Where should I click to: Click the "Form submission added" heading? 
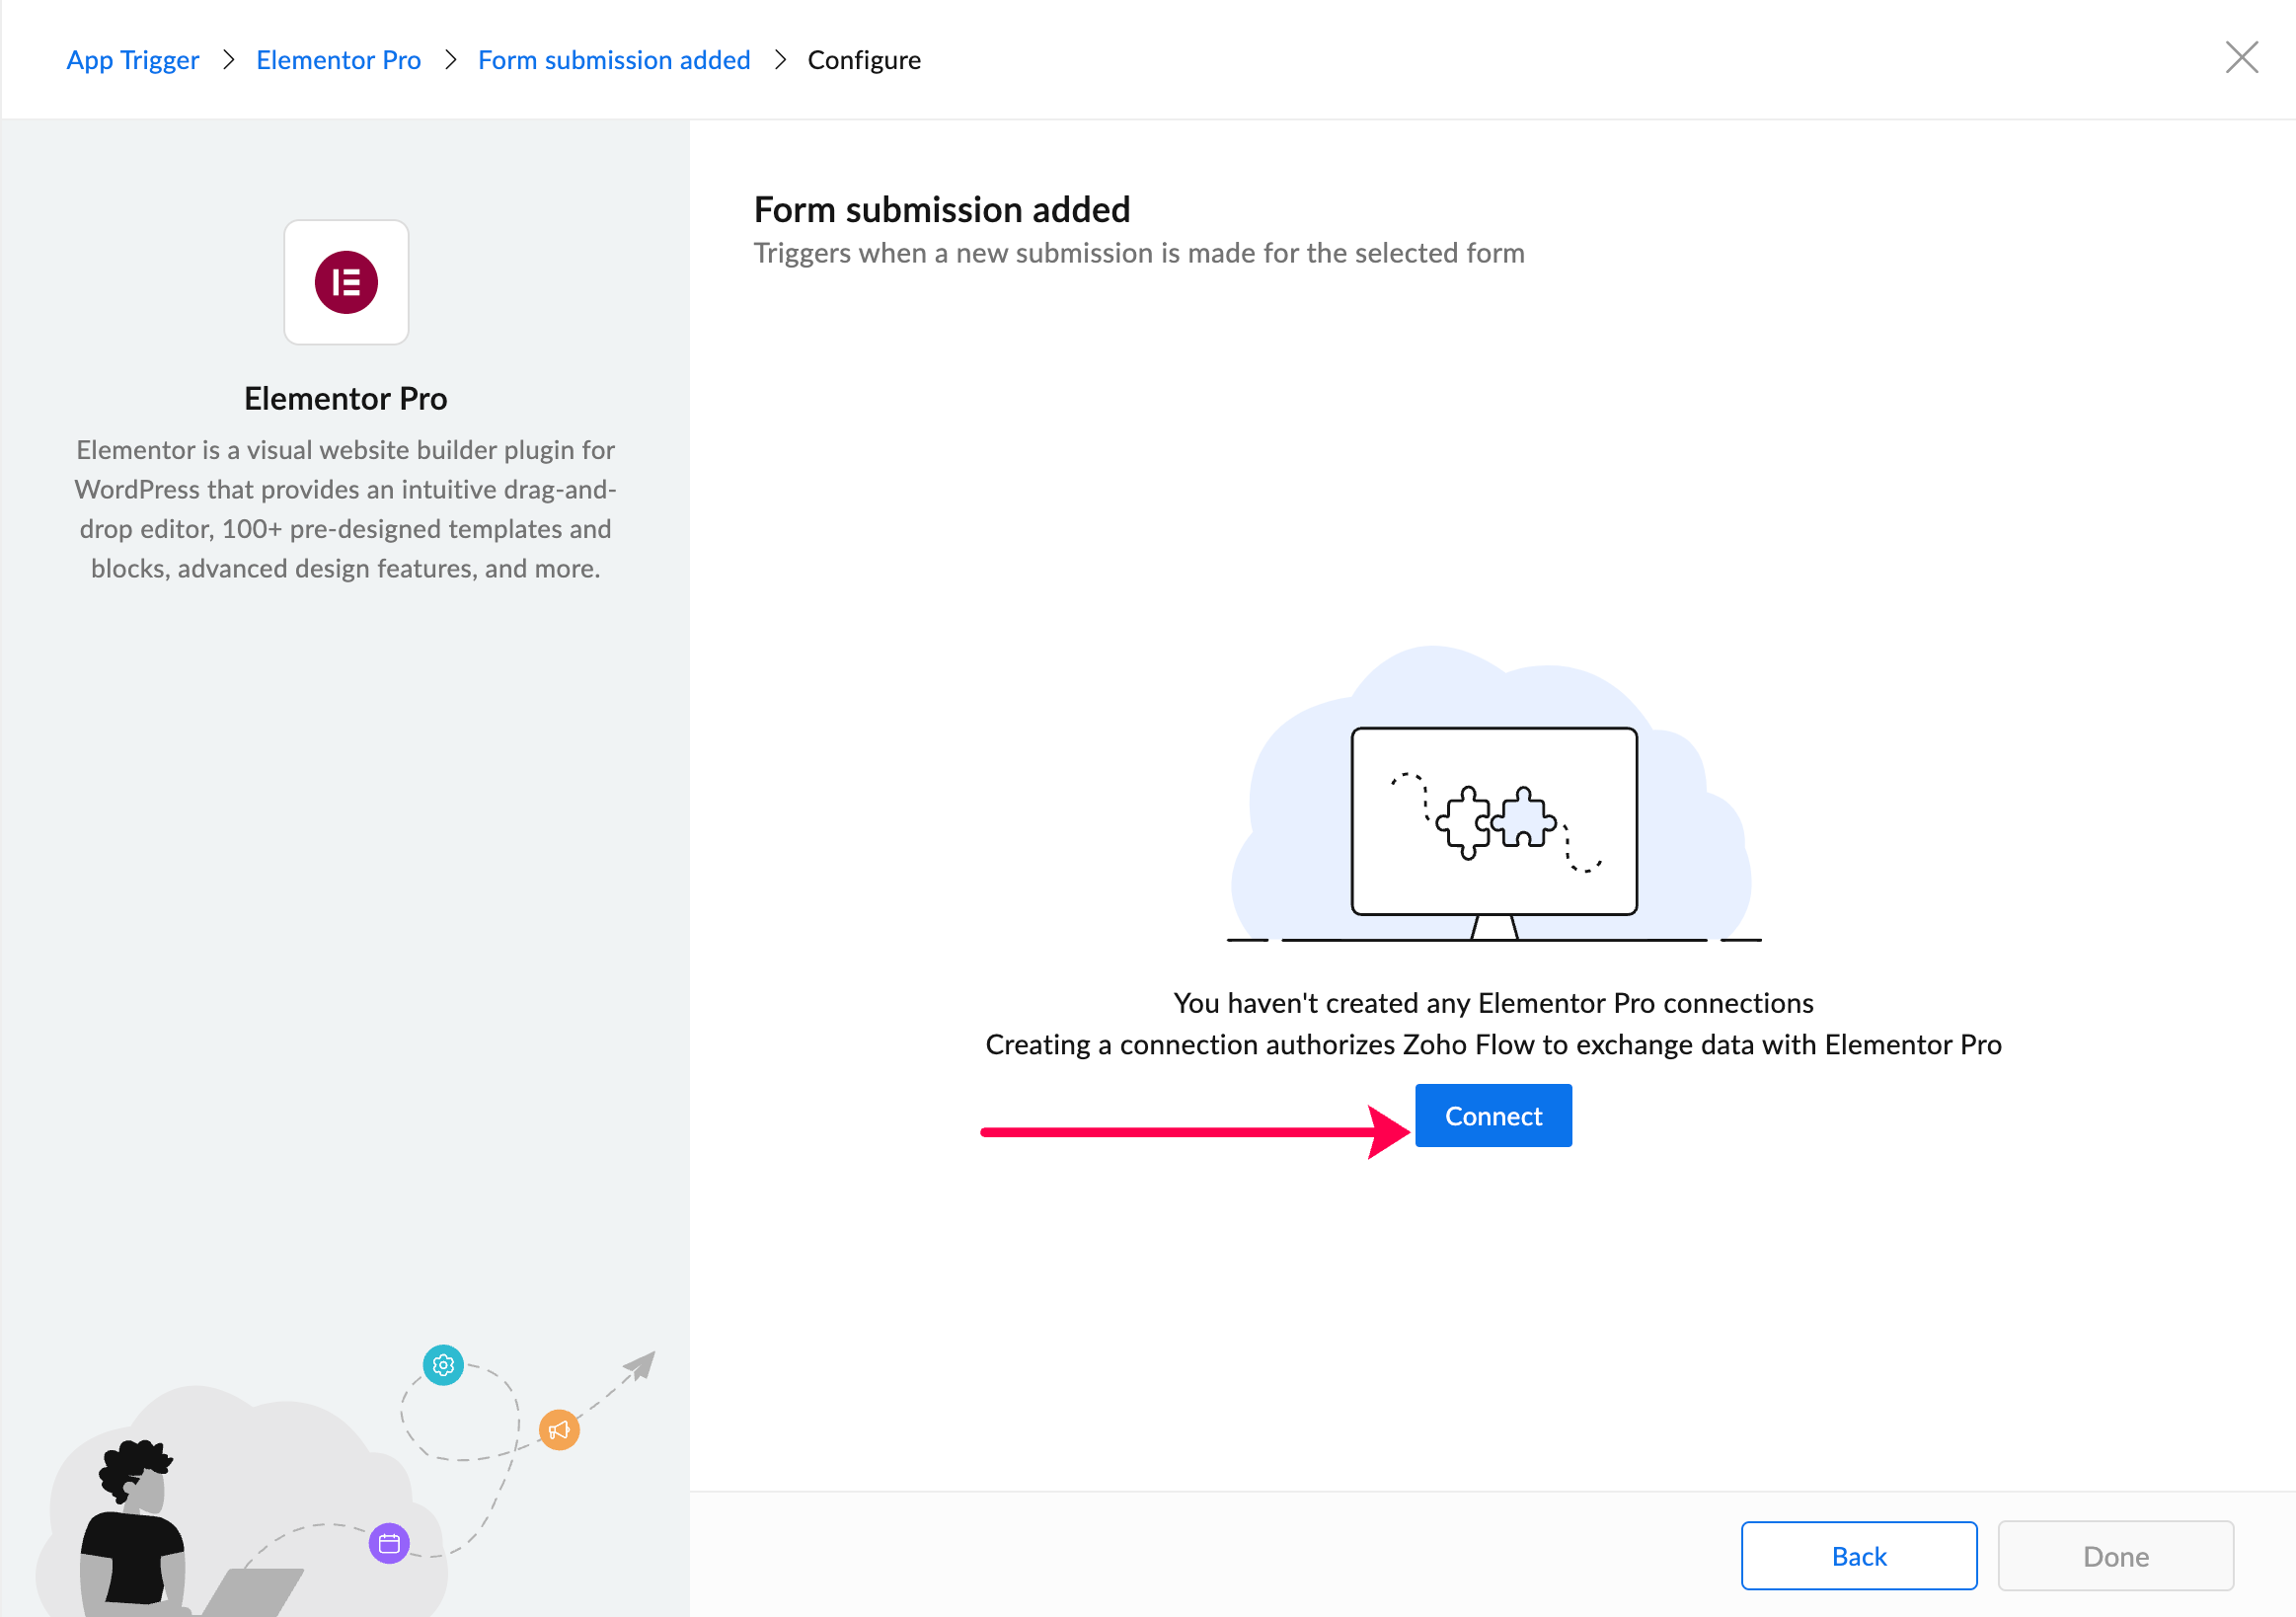pos(941,210)
